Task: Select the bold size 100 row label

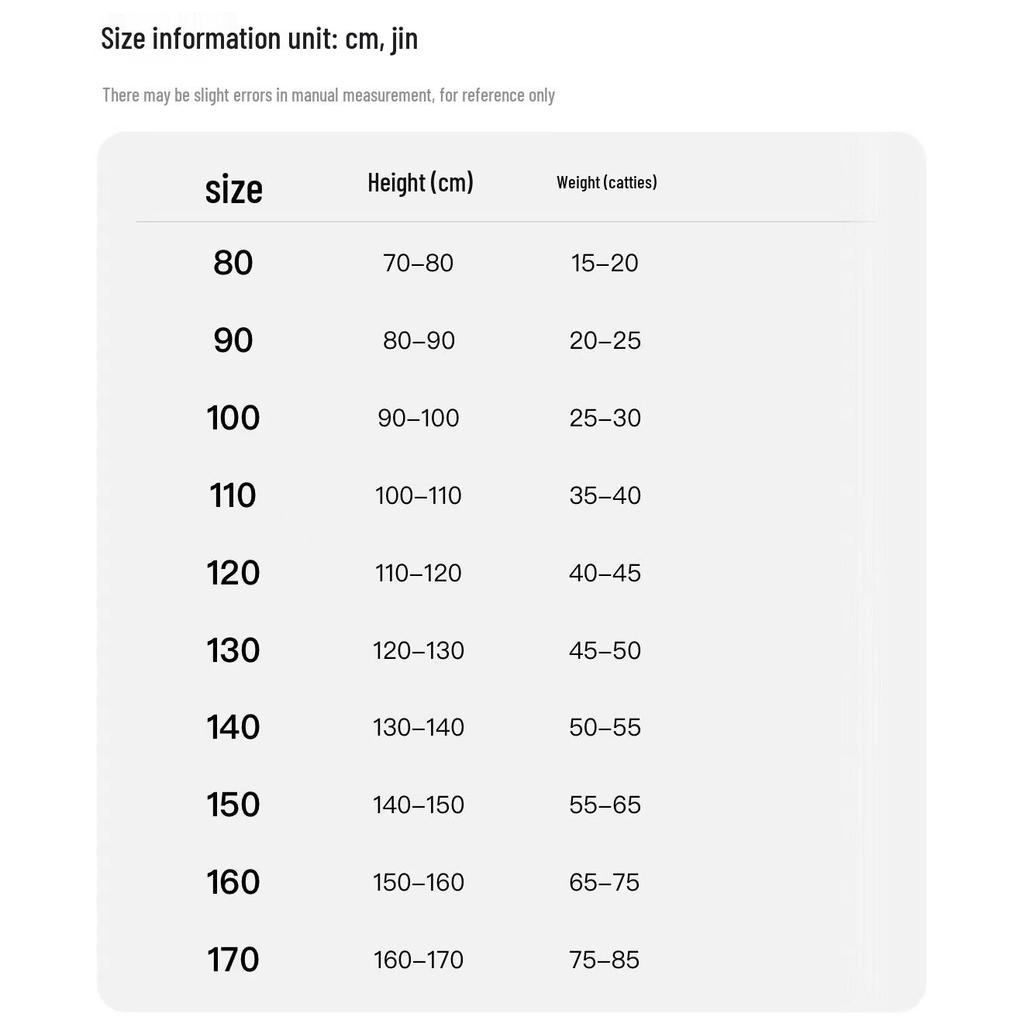Action: click(233, 418)
